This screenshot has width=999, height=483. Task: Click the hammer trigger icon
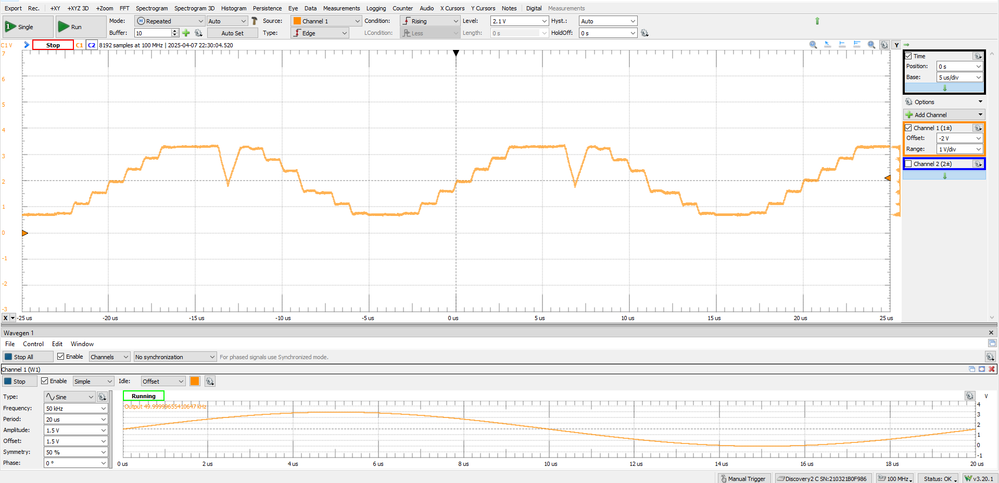click(x=254, y=21)
